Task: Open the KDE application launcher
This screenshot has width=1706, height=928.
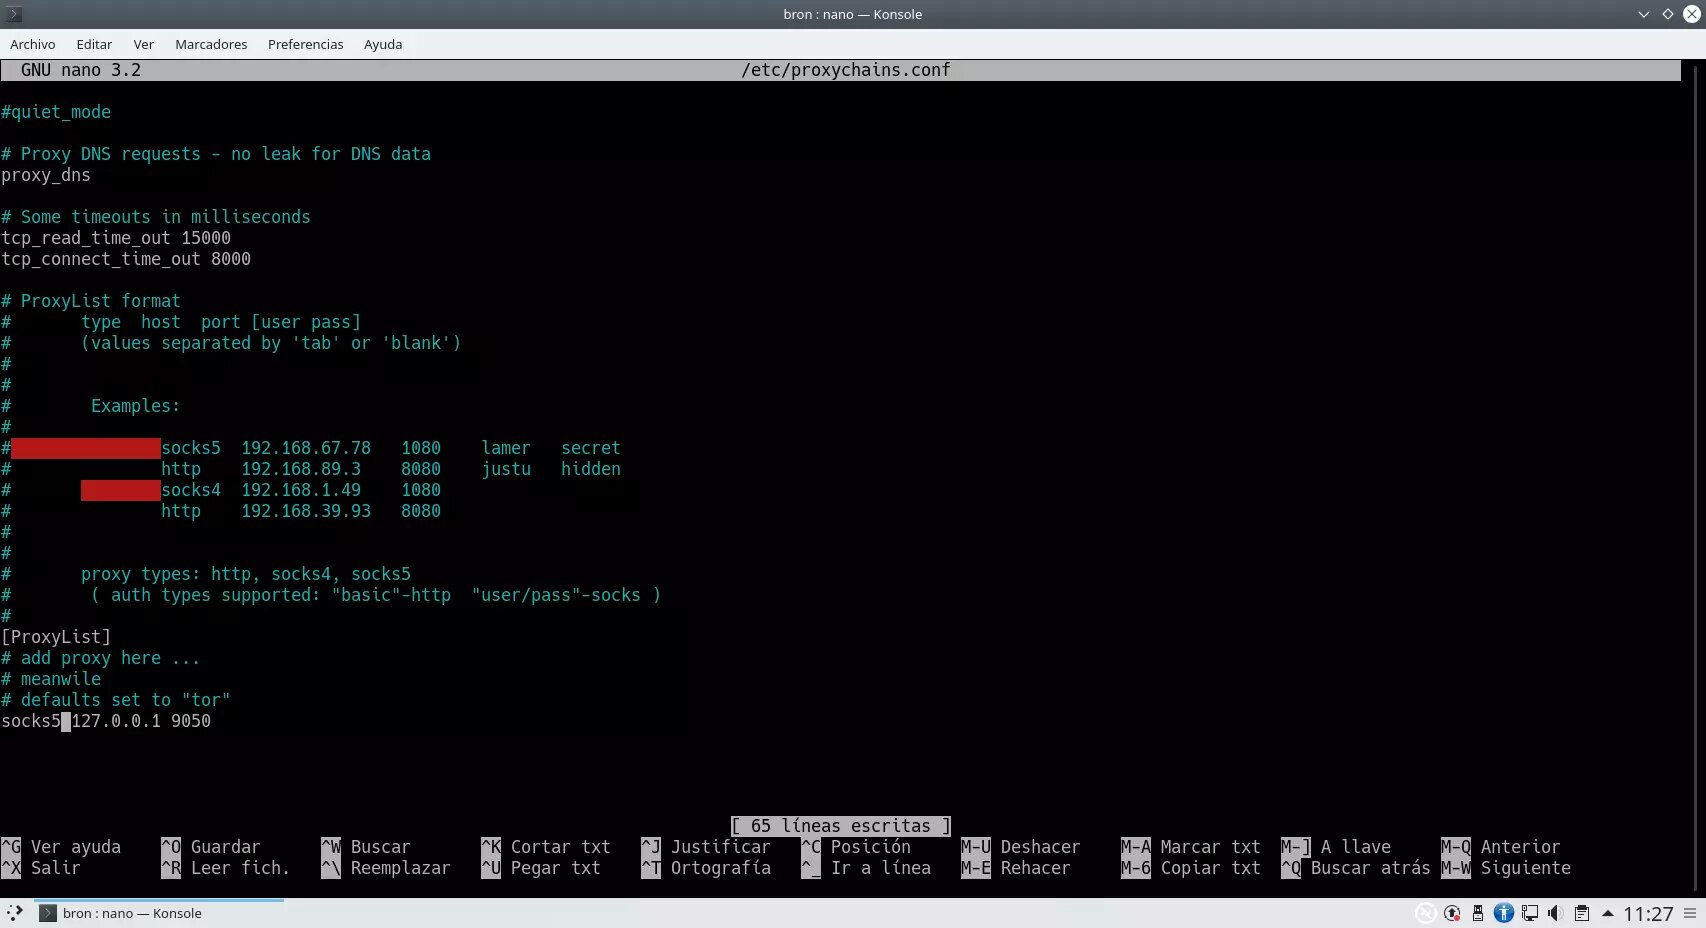Action: point(14,913)
